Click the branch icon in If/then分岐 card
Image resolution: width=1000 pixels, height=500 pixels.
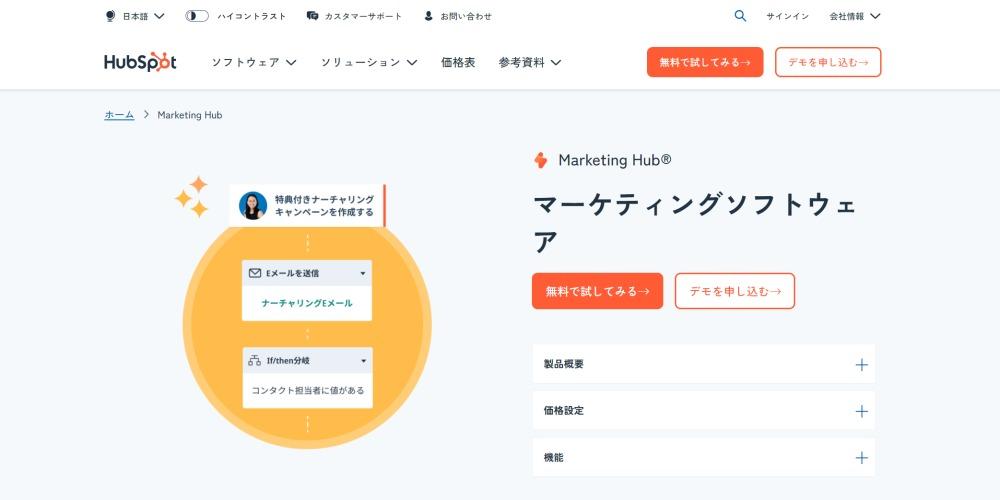point(254,360)
